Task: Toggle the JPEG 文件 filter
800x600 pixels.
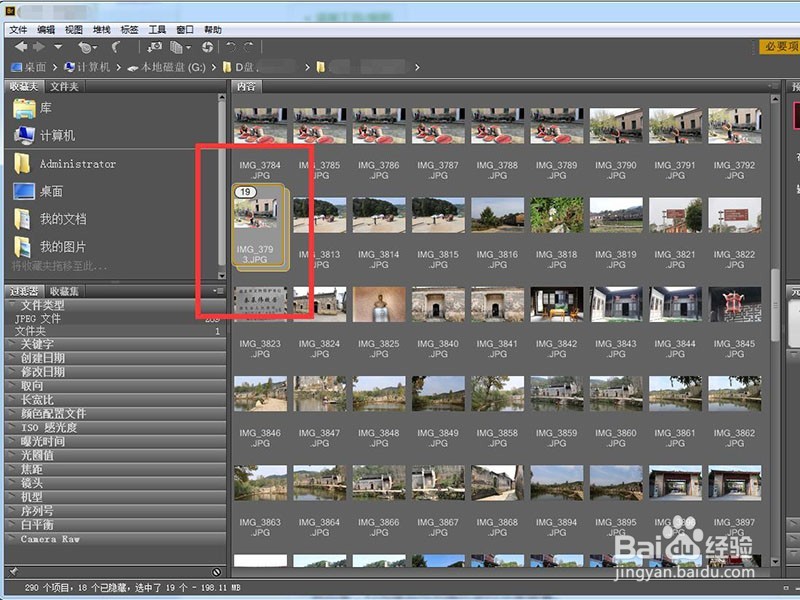Action: 115,318
